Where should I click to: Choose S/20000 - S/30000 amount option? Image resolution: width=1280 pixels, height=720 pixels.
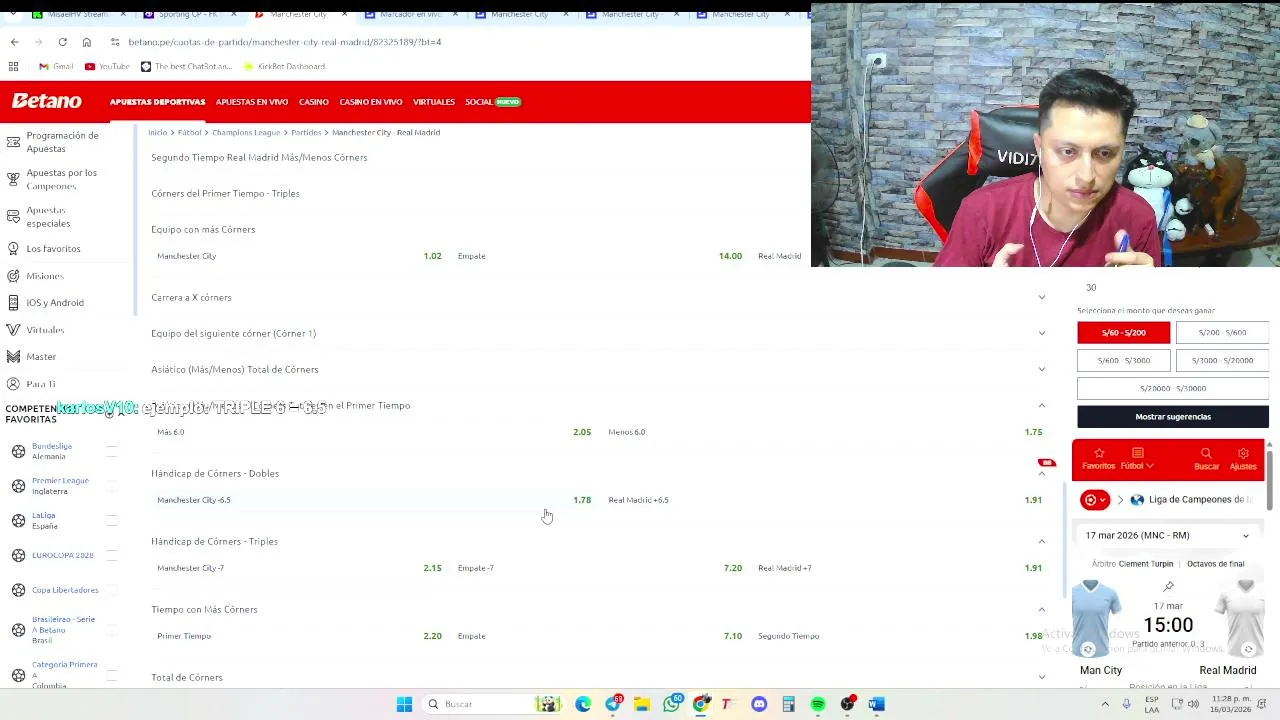tap(1173, 388)
